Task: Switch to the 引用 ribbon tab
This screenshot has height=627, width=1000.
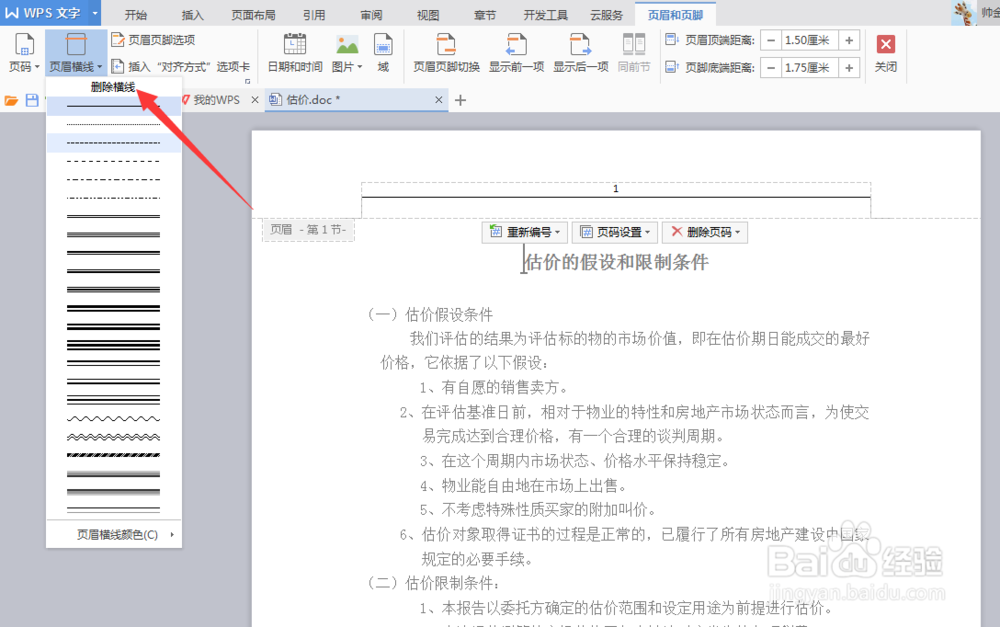Action: pyautogui.click(x=314, y=15)
